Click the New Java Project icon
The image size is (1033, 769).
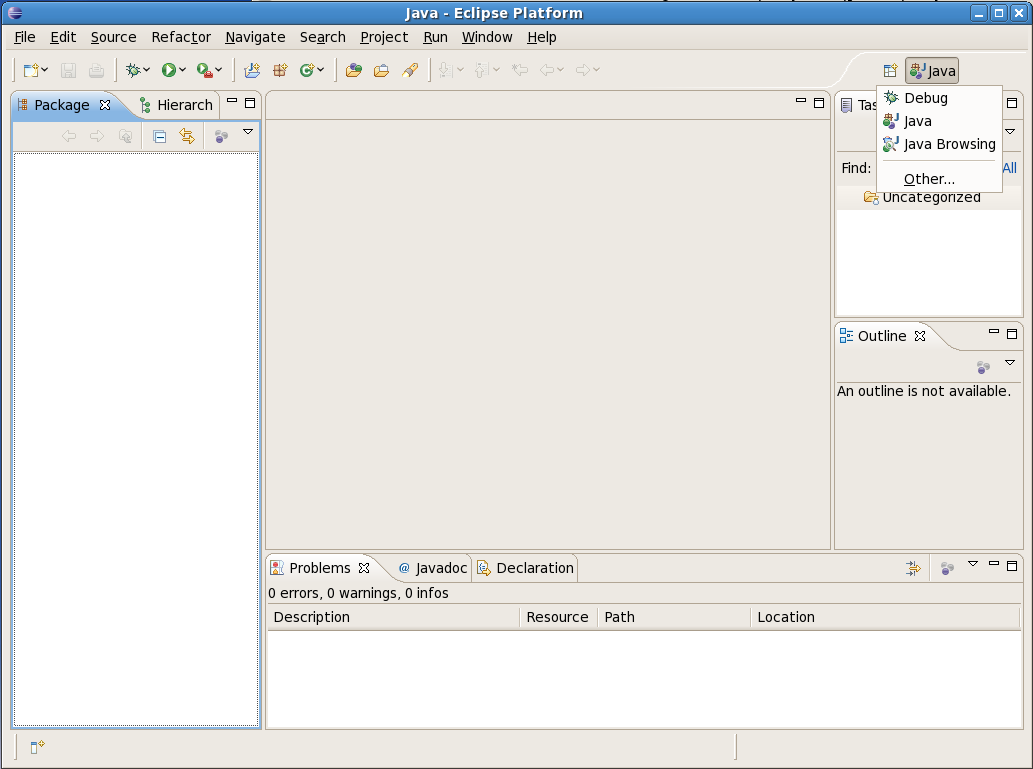252,70
